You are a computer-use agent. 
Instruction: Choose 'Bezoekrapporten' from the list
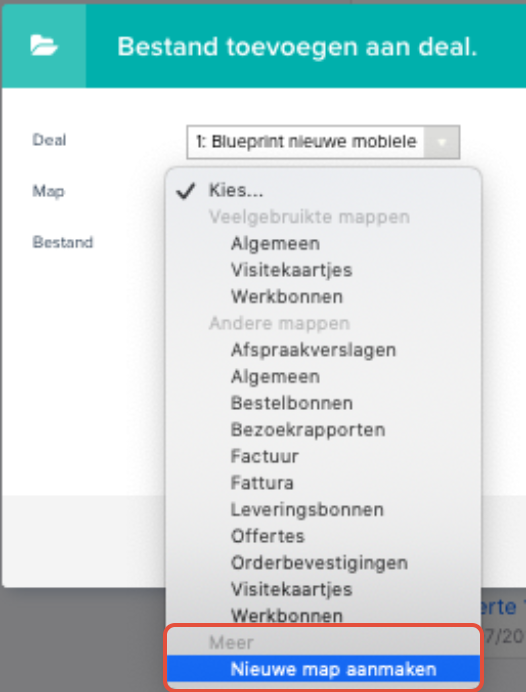point(323,429)
